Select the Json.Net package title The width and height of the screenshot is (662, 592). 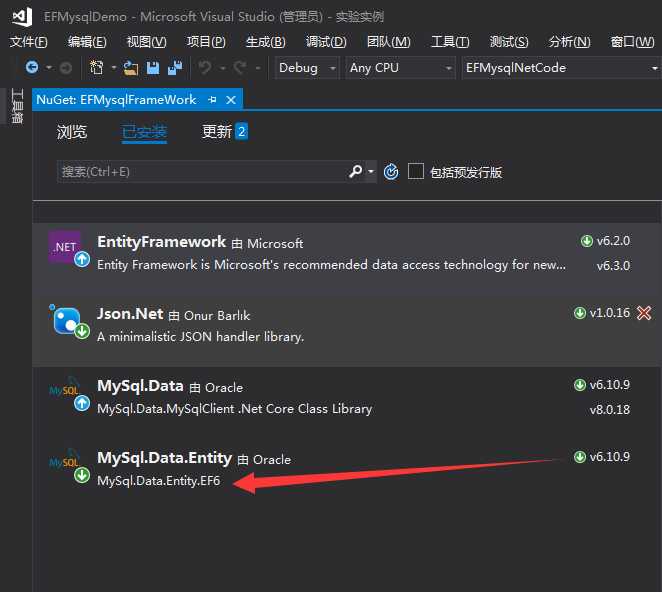tap(130, 314)
